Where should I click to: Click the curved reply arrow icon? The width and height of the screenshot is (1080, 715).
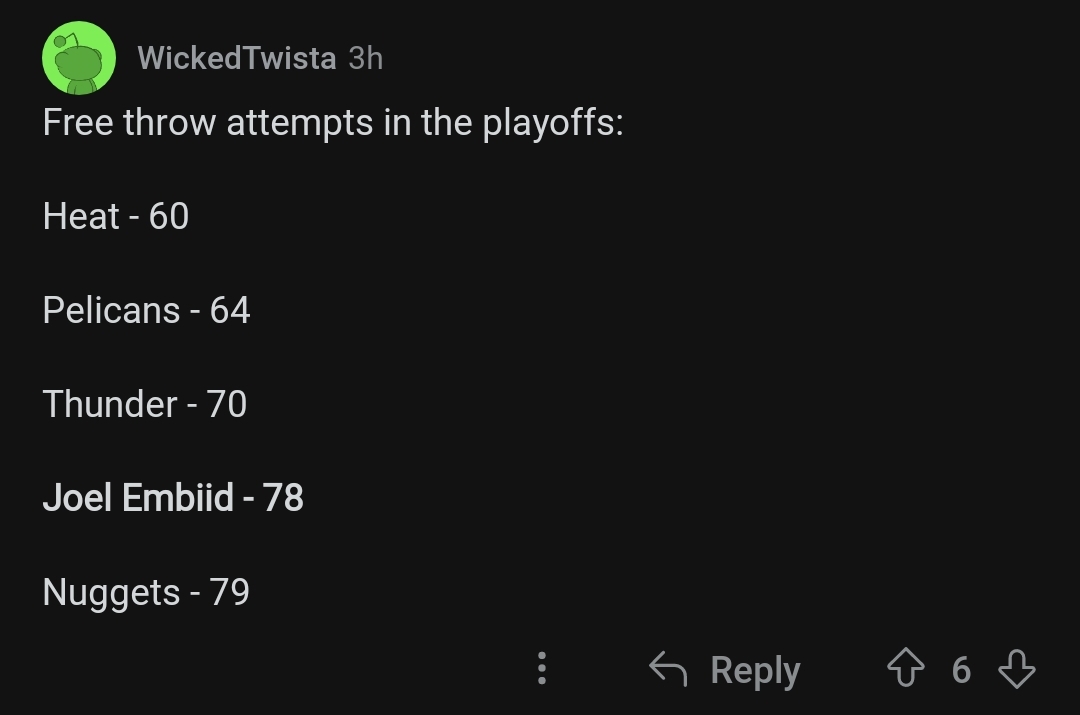667,668
